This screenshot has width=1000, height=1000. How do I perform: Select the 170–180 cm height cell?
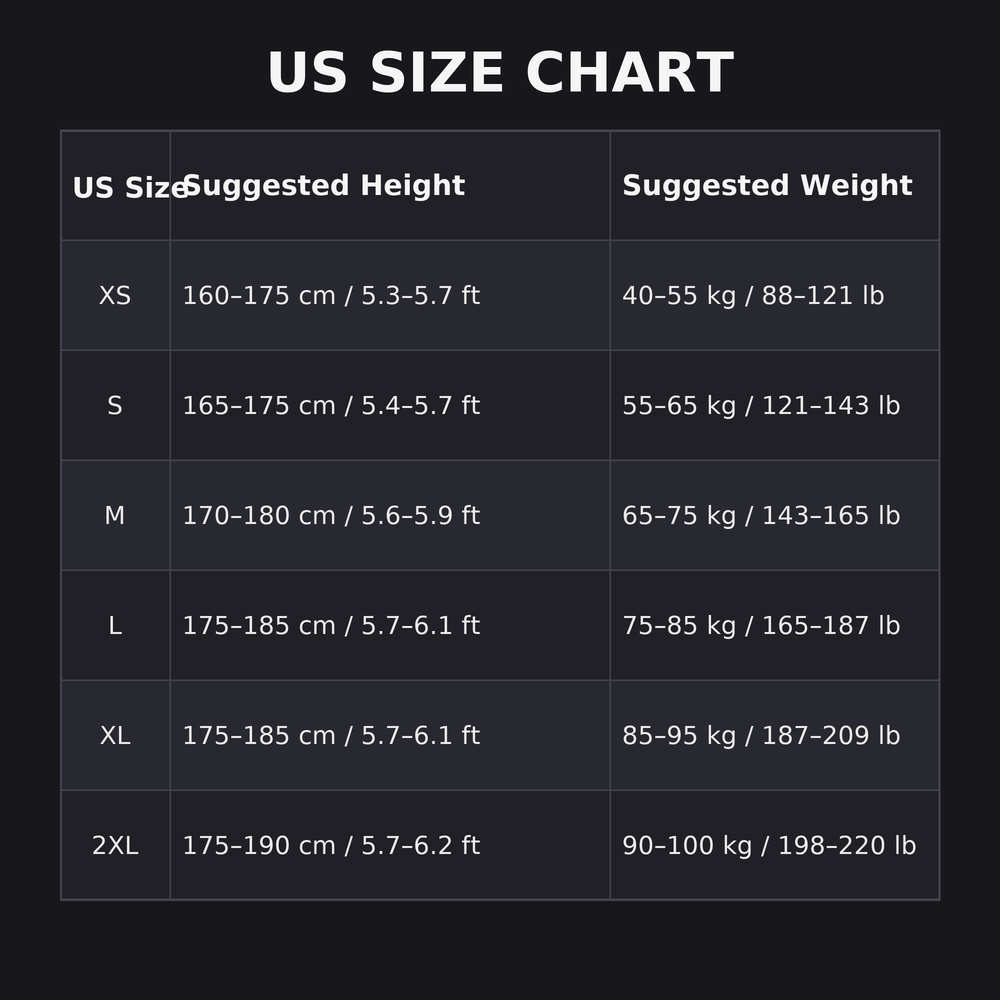tap(331, 516)
